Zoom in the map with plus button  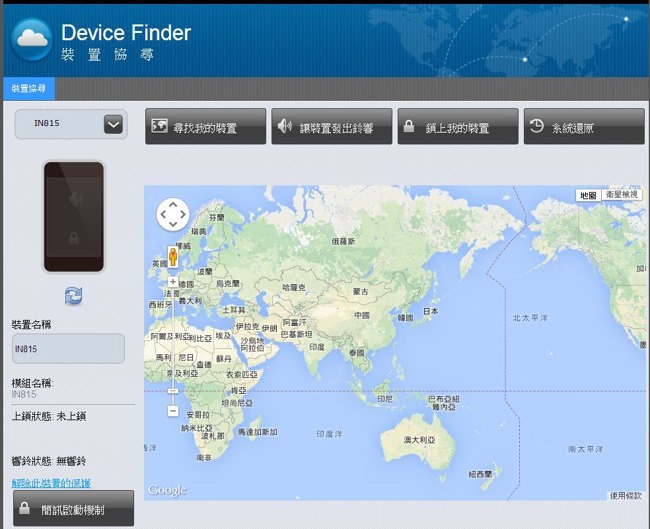pyautogui.click(x=173, y=281)
